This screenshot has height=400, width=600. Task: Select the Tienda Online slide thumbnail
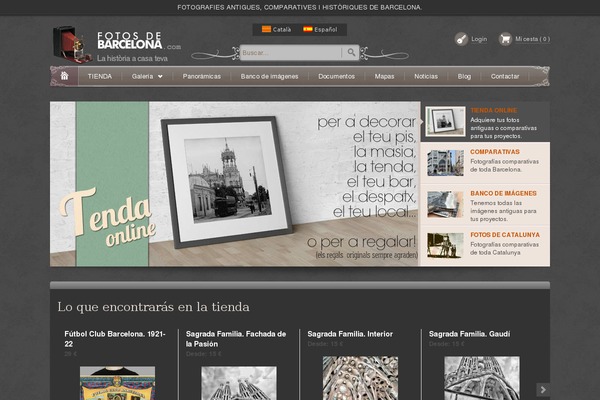[445, 122]
